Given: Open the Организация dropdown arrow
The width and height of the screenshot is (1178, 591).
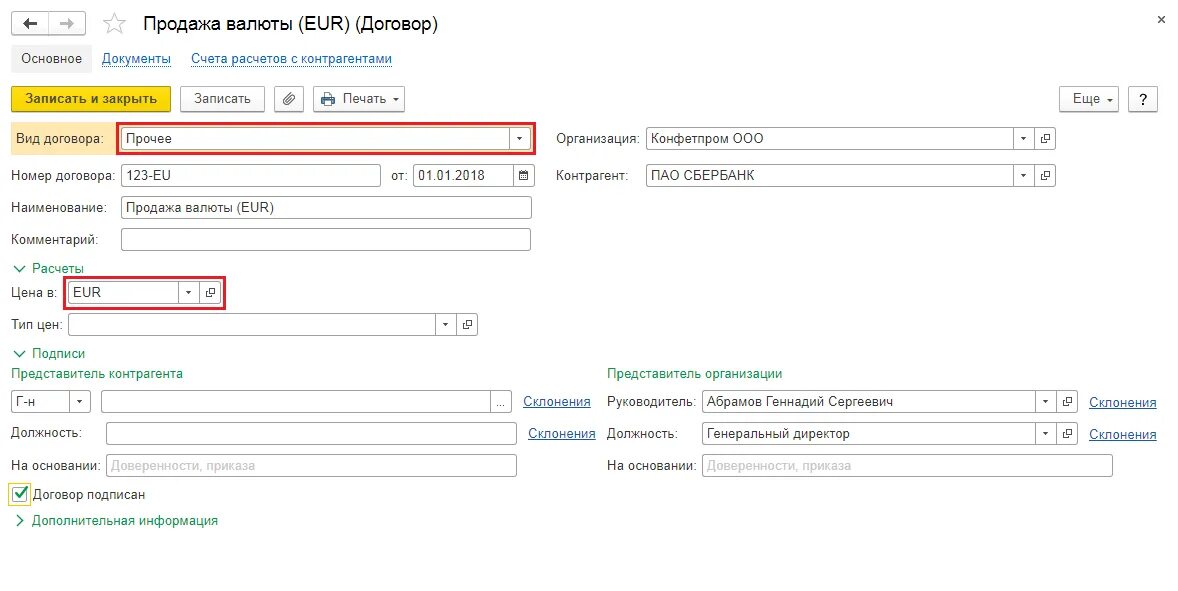Looking at the screenshot, I should [1023, 139].
